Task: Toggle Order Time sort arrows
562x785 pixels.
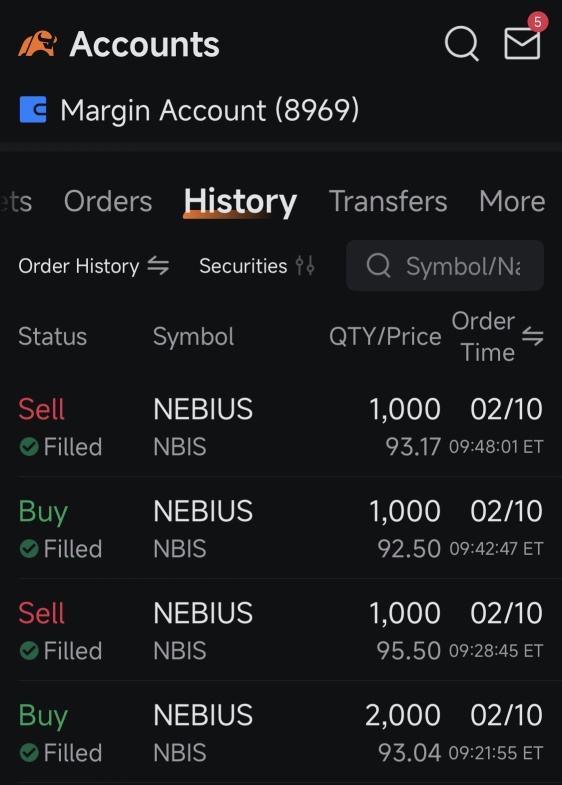Action: [x=532, y=336]
